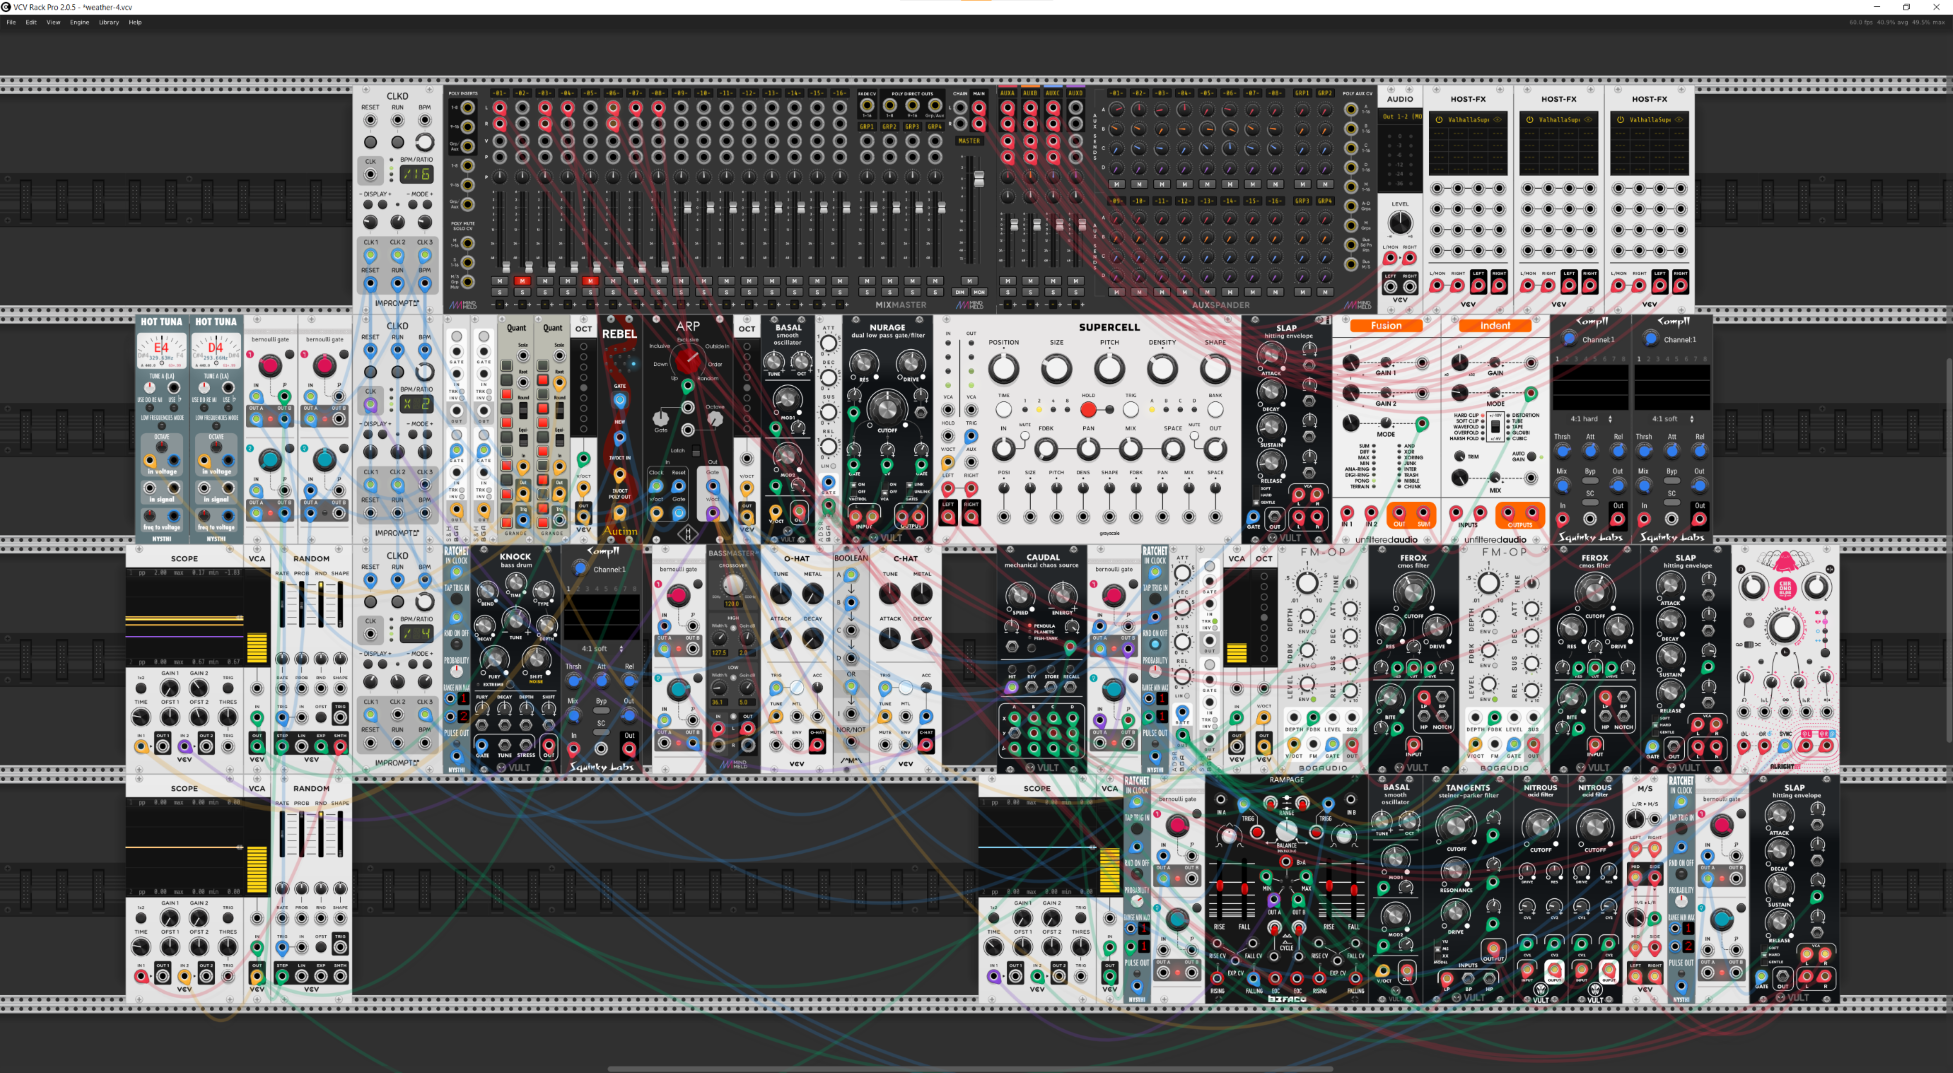1953x1073 pixels.
Task: Click the CAUDAL SPEED knob
Action: pos(1021,597)
